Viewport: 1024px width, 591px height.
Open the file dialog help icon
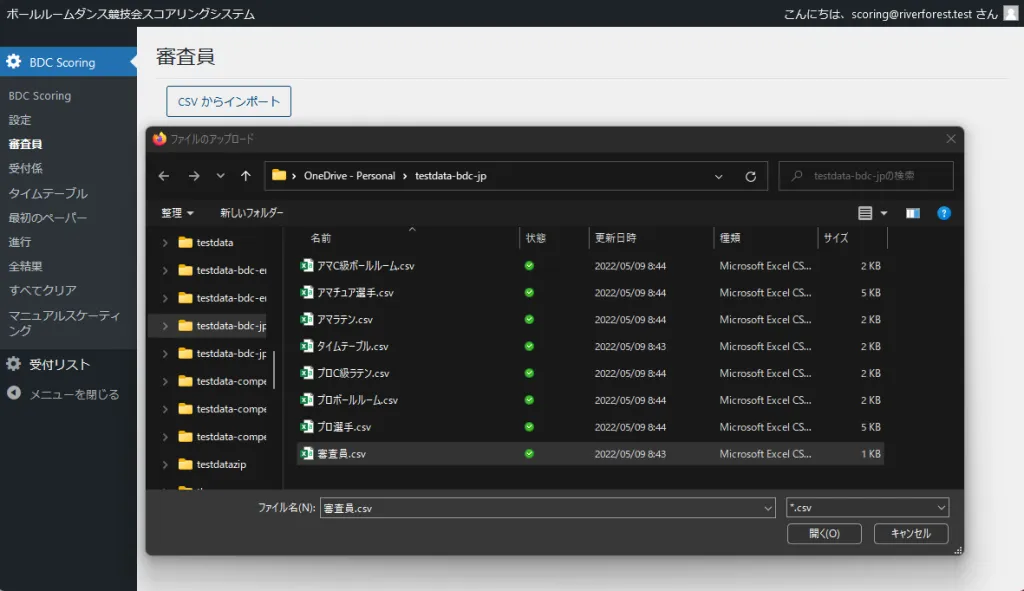[x=943, y=213]
